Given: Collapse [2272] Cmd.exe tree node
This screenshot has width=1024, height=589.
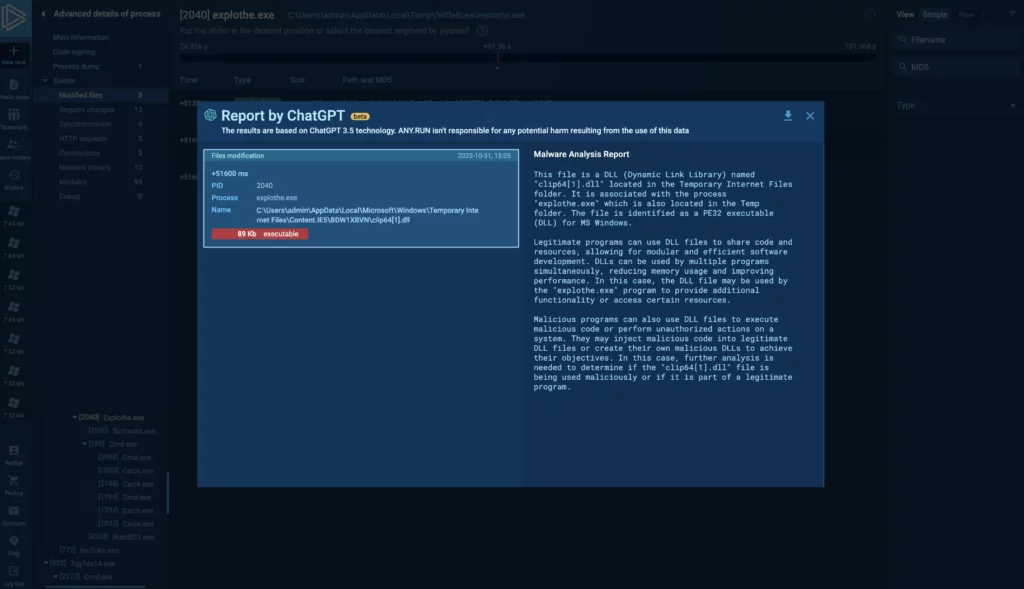Looking at the screenshot, I should [56, 577].
